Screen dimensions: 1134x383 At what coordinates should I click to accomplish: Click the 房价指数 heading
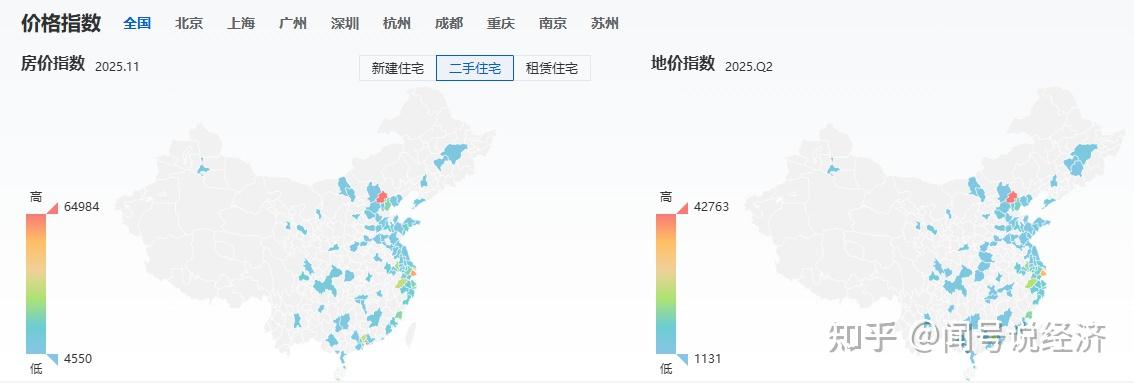(54, 64)
